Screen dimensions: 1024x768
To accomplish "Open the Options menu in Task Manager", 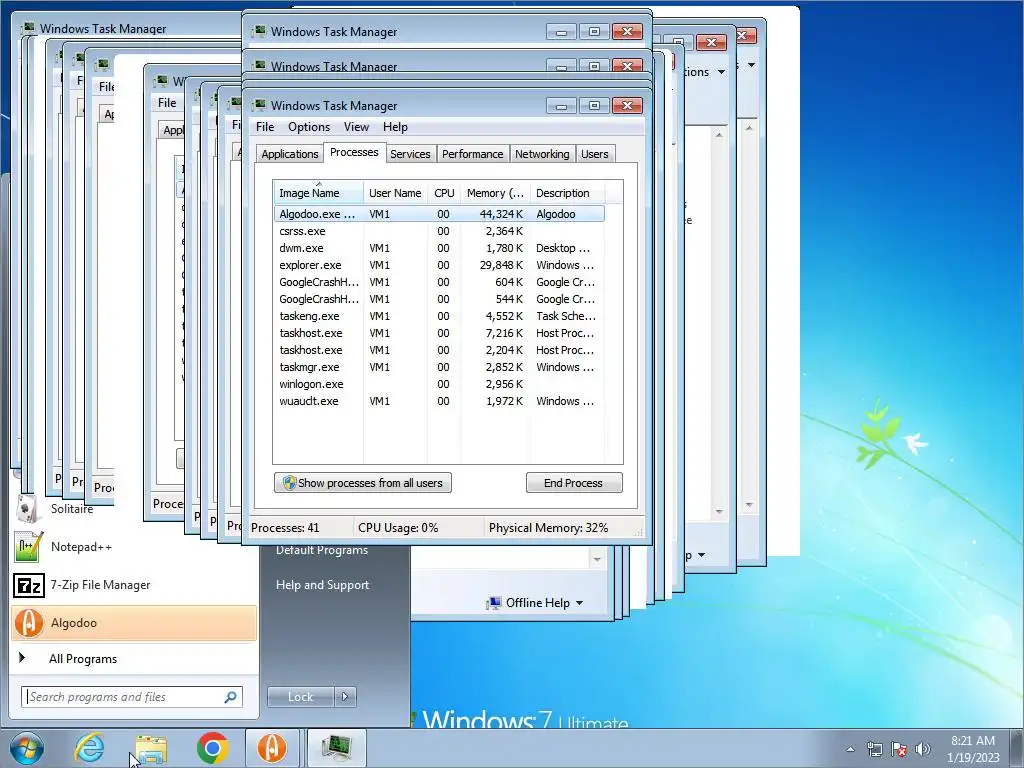I will click(x=309, y=127).
